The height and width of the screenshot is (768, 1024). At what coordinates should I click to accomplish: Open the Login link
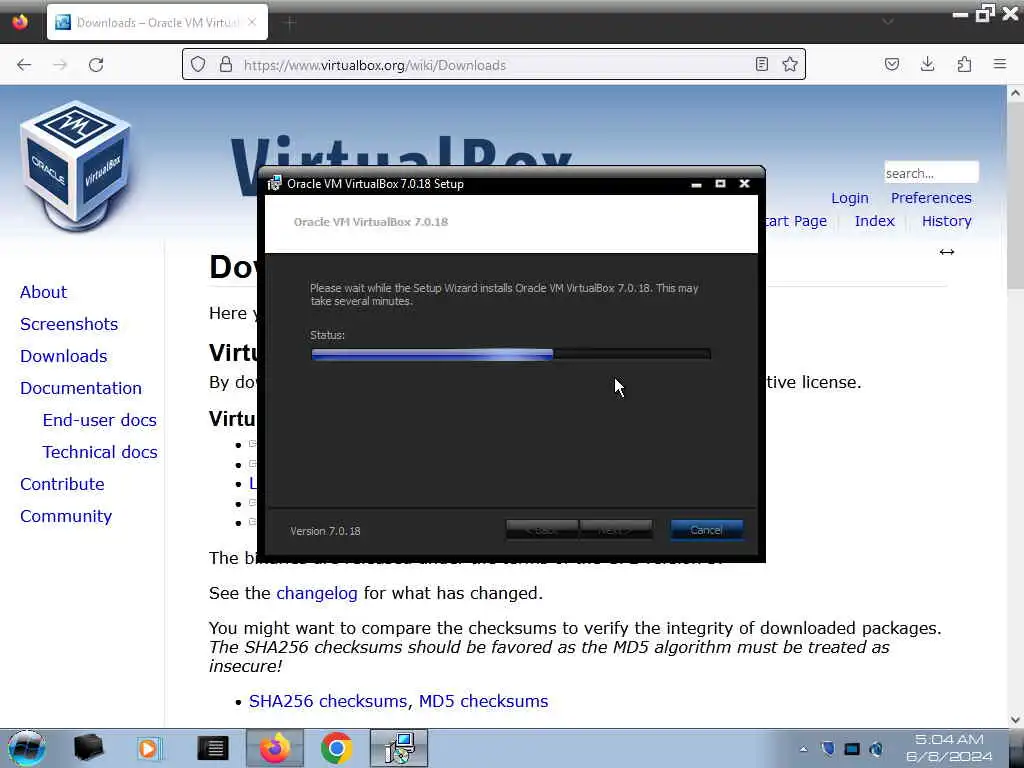(850, 198)
